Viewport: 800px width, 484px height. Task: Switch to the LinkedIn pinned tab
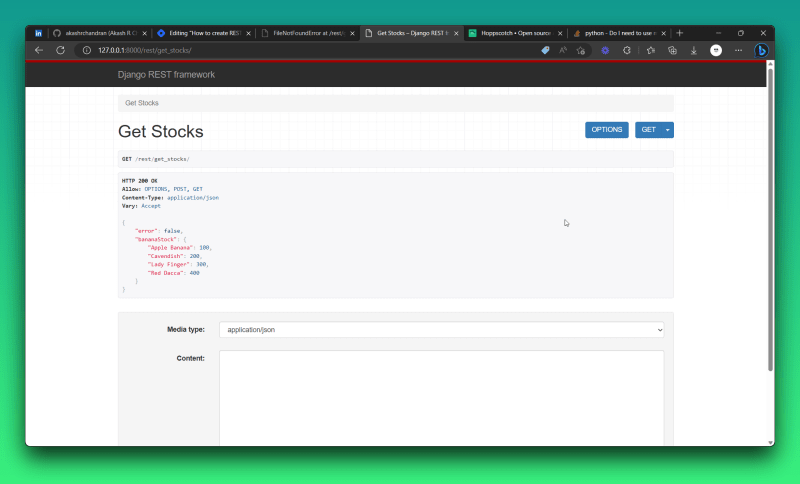(38, 33)
